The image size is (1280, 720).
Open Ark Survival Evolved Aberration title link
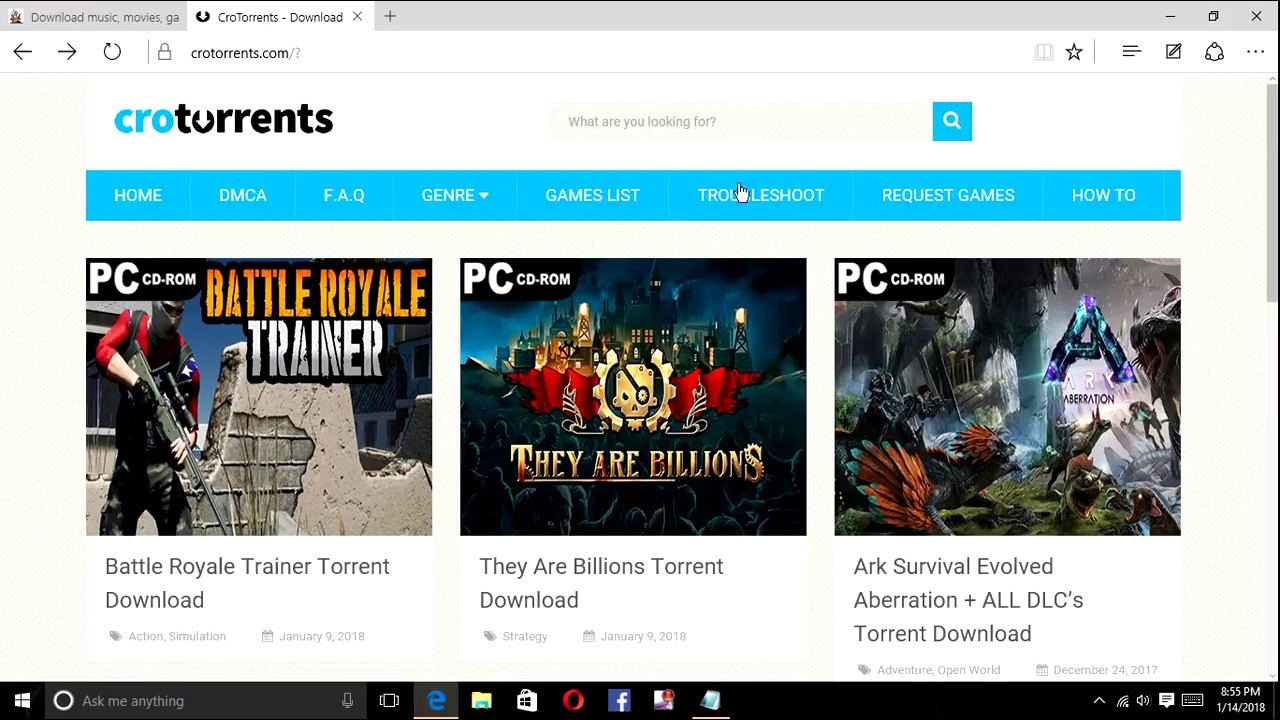coord(968,600)
